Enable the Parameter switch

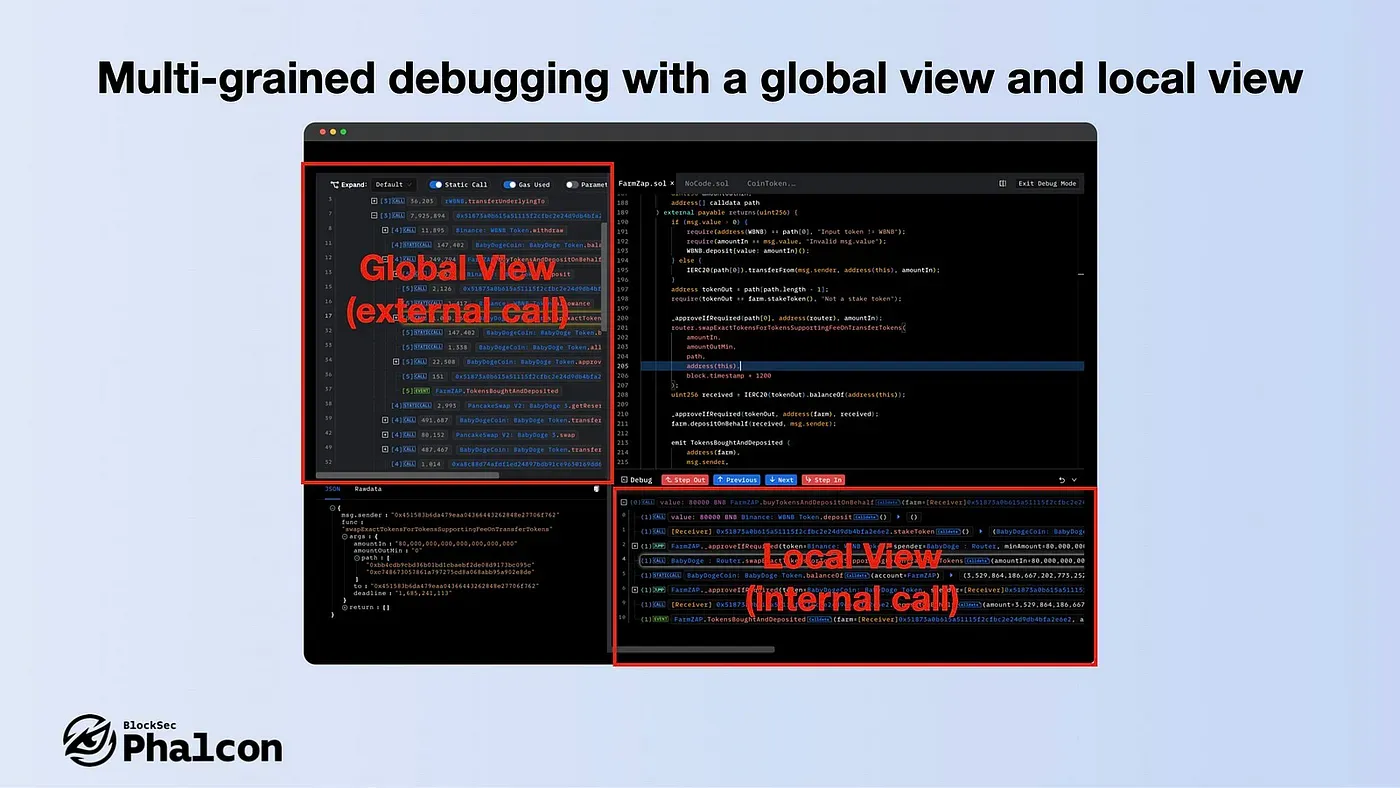click(x=572, y=185)
